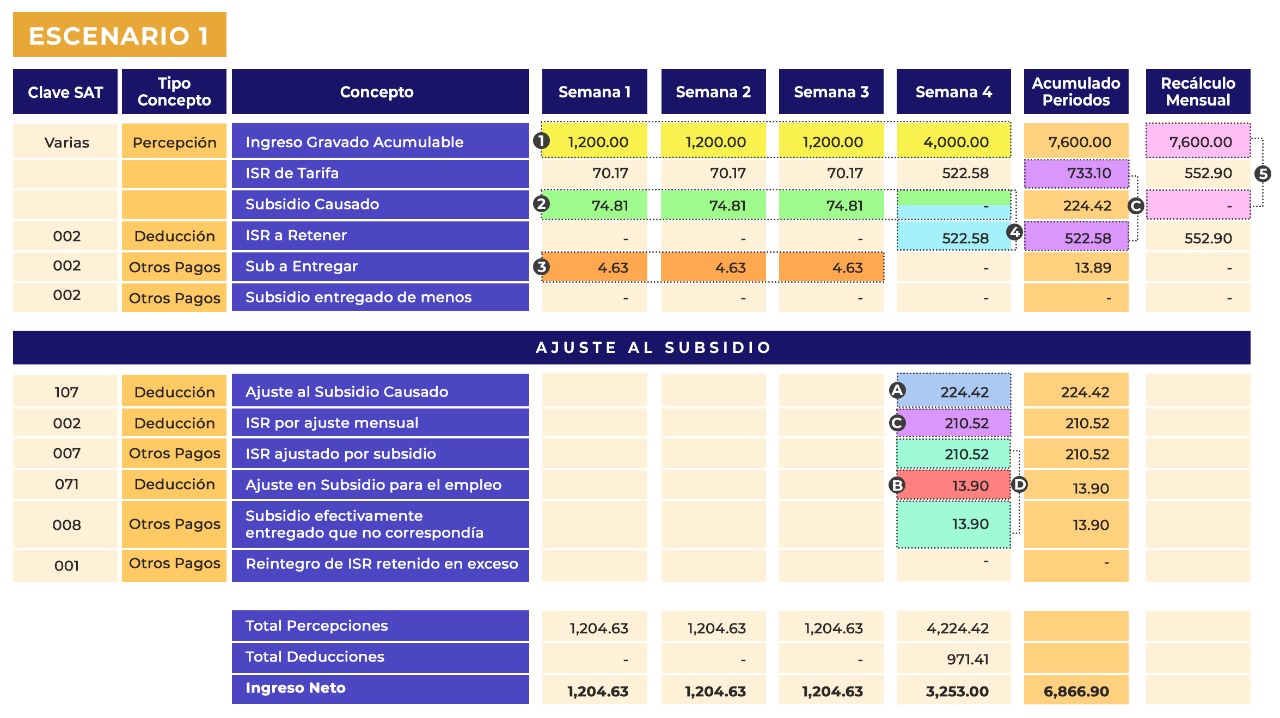Select the red 13.90 highlighted cell

pos(953,483)
